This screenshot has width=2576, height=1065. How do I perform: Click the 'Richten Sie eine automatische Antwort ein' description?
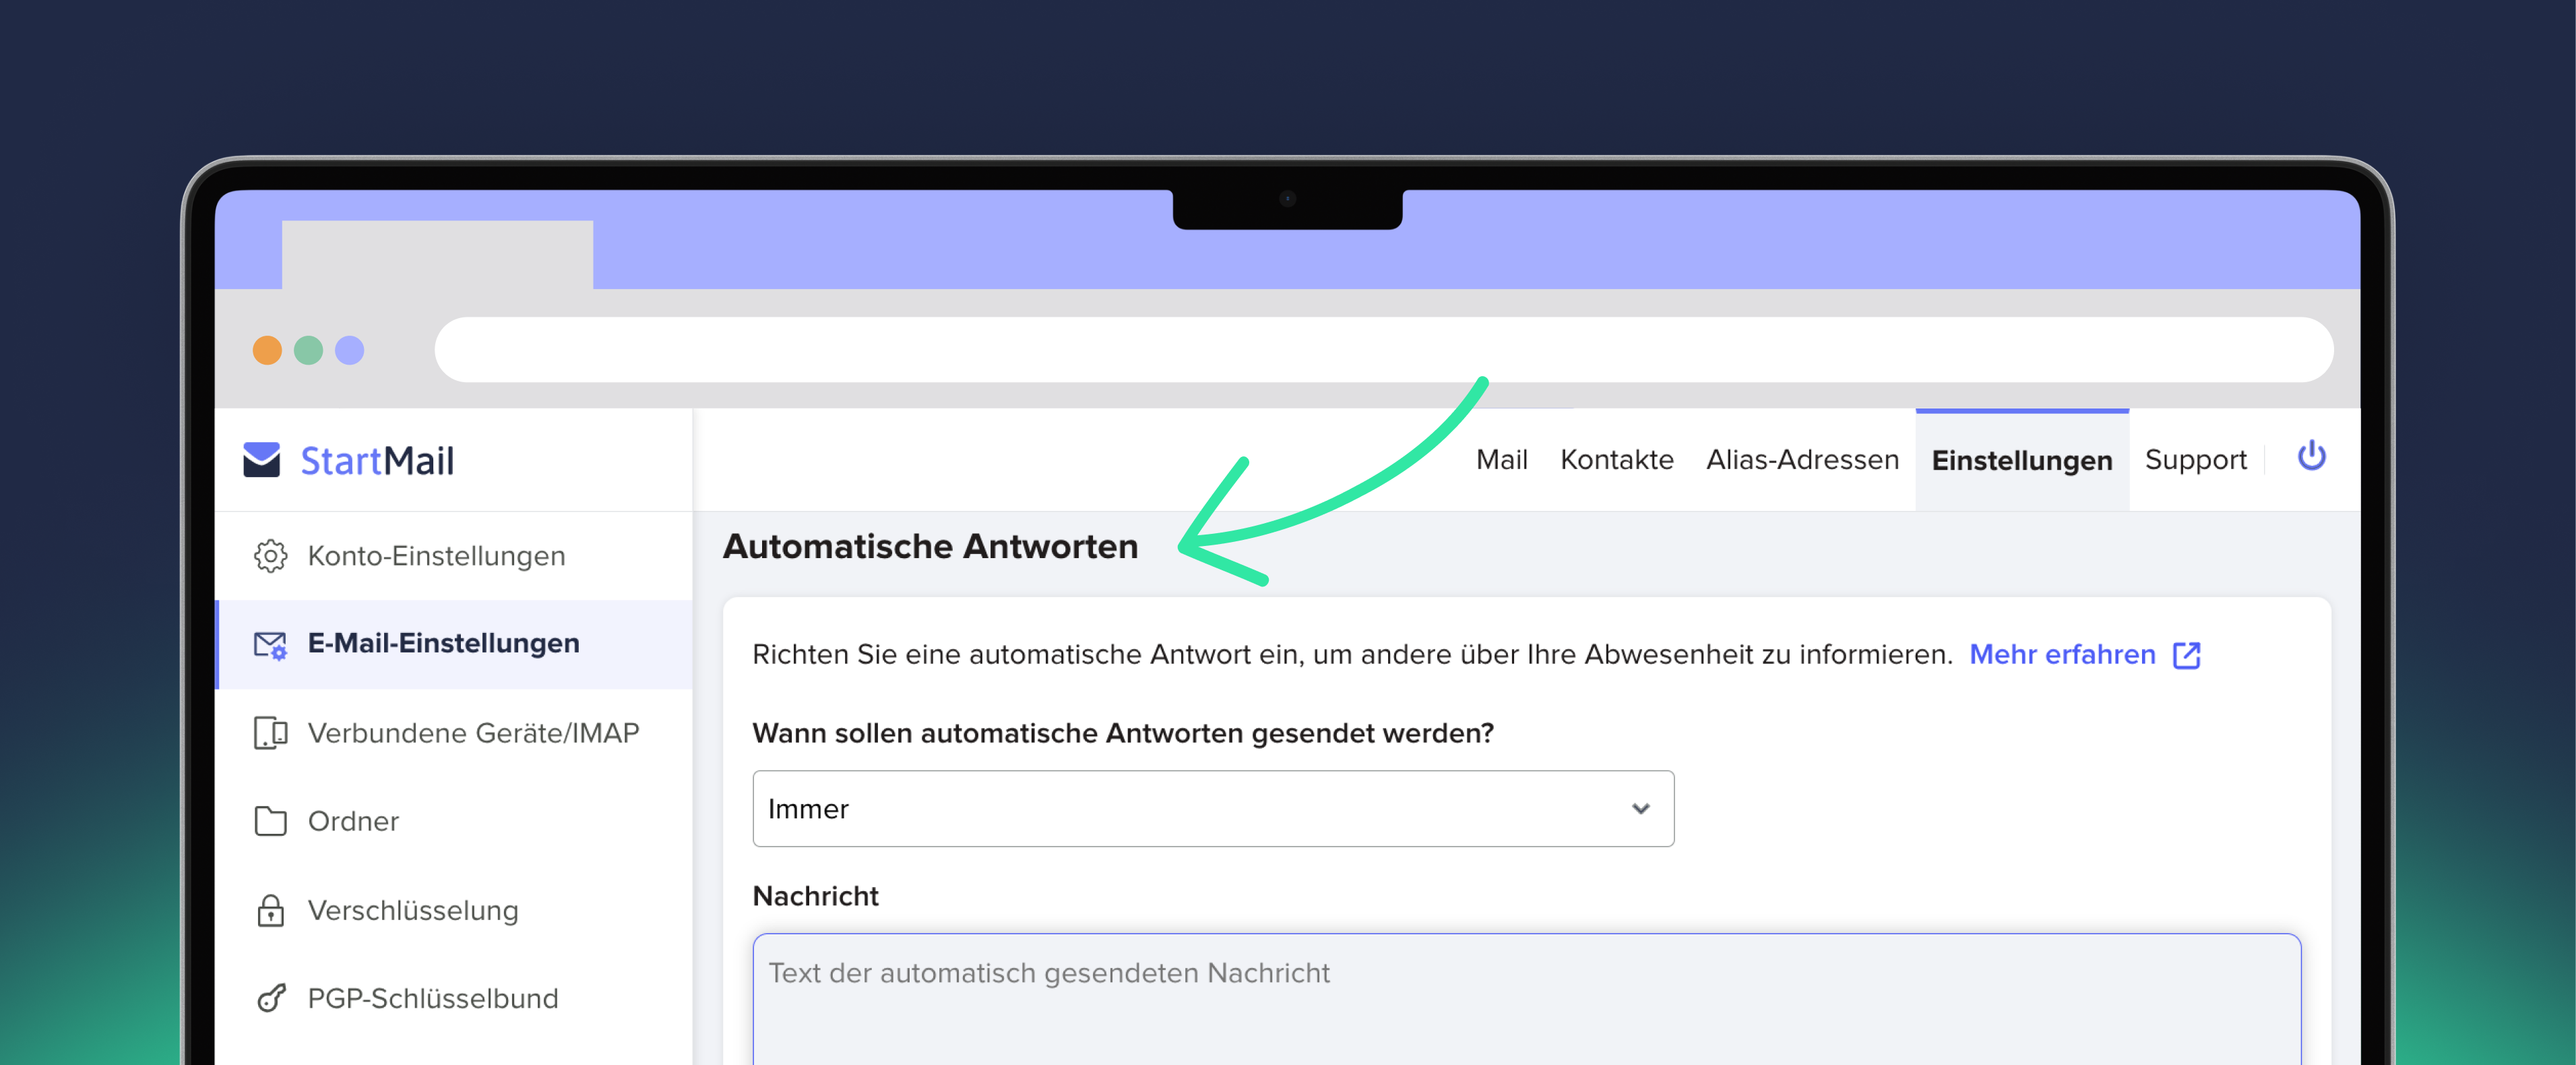[x=1352, y=655]
